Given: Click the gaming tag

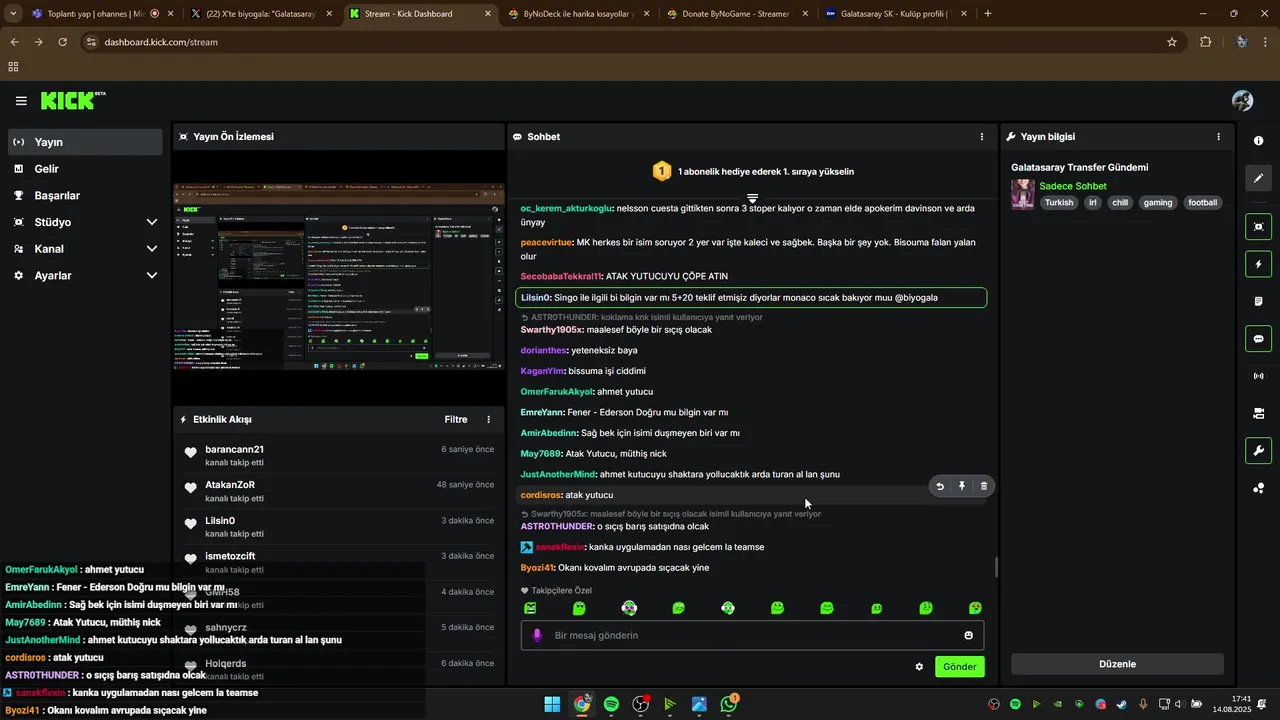Looking at the screenshot, I should tap(1158, 203).
